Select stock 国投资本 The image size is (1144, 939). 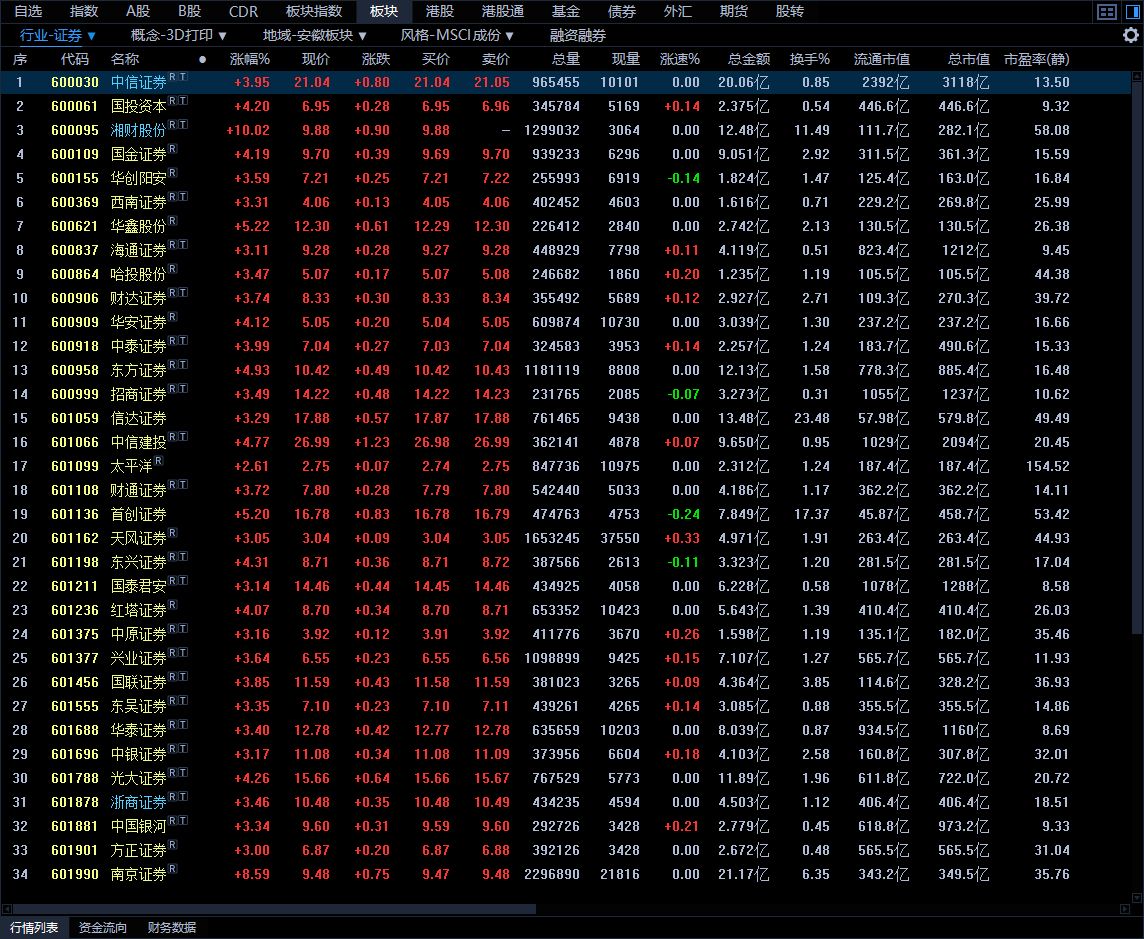pyautogui.click(x=139, y=107)
